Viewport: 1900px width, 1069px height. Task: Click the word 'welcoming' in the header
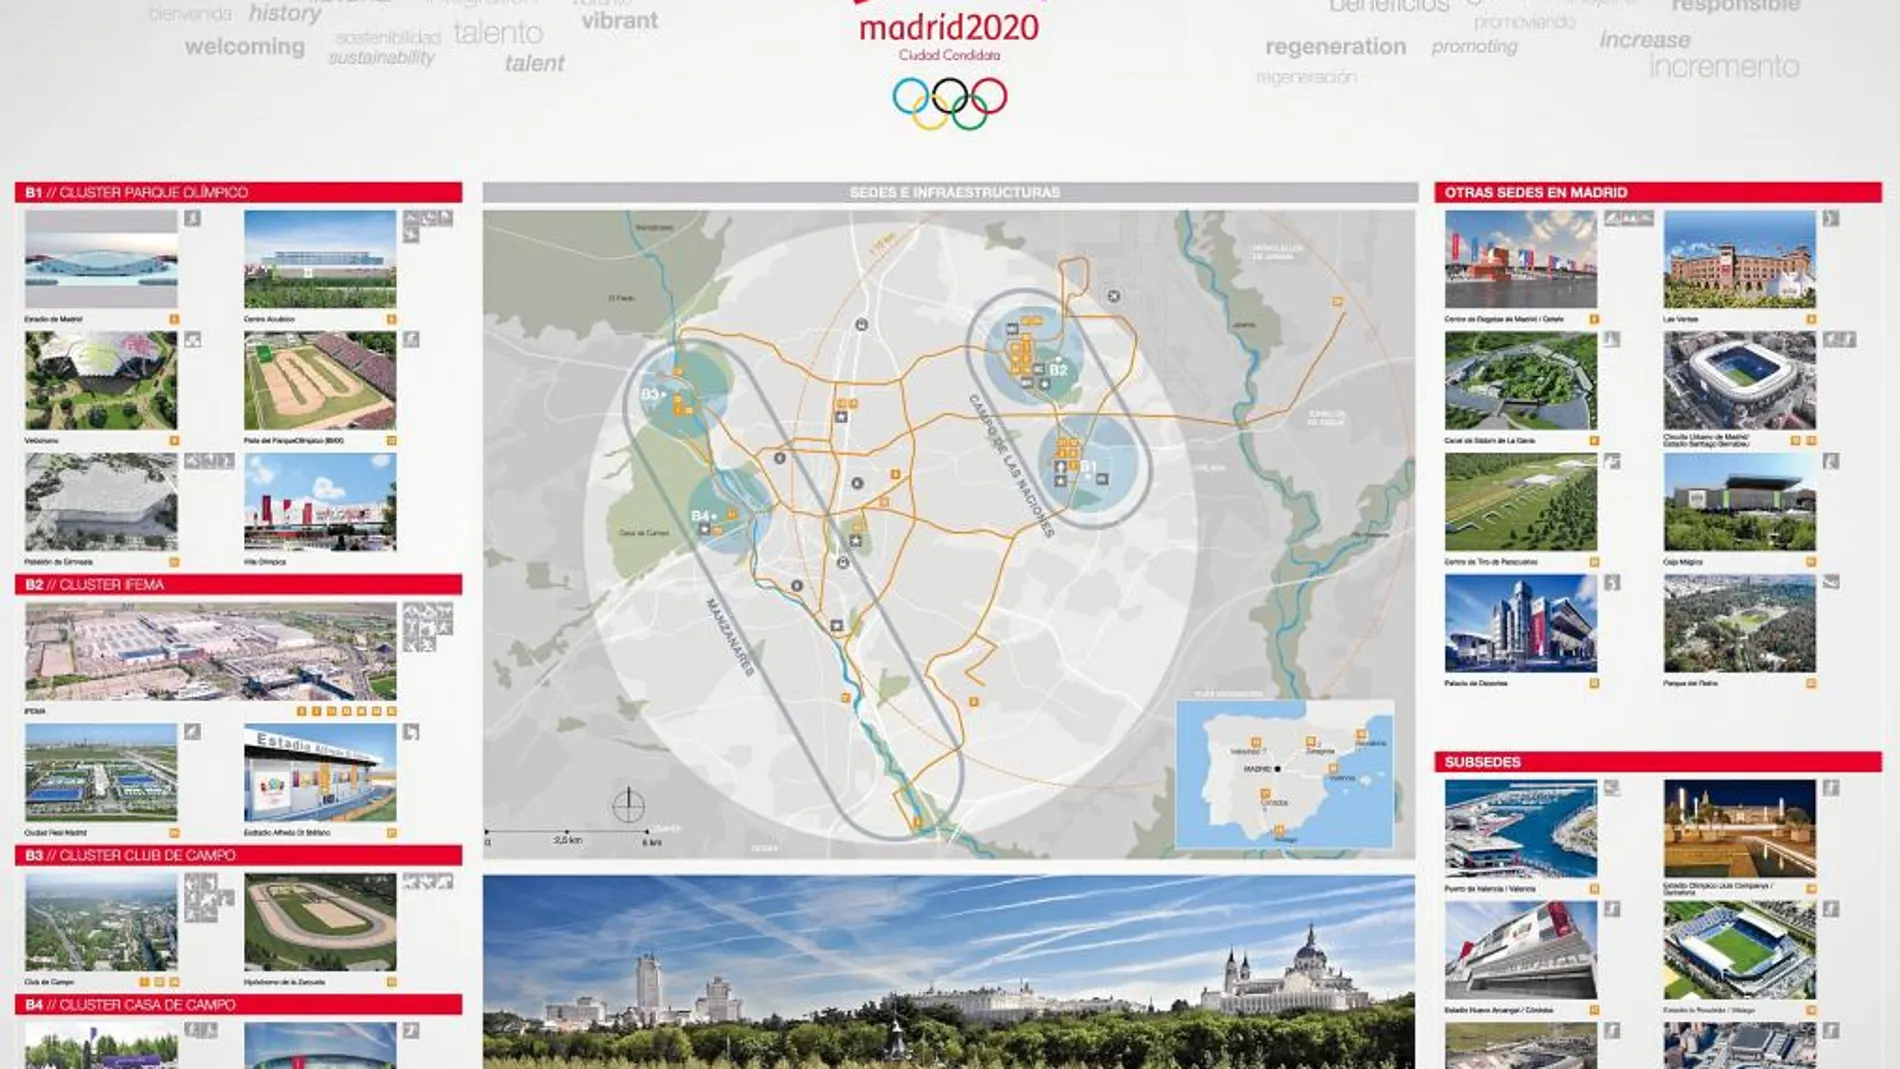[245, 46]
